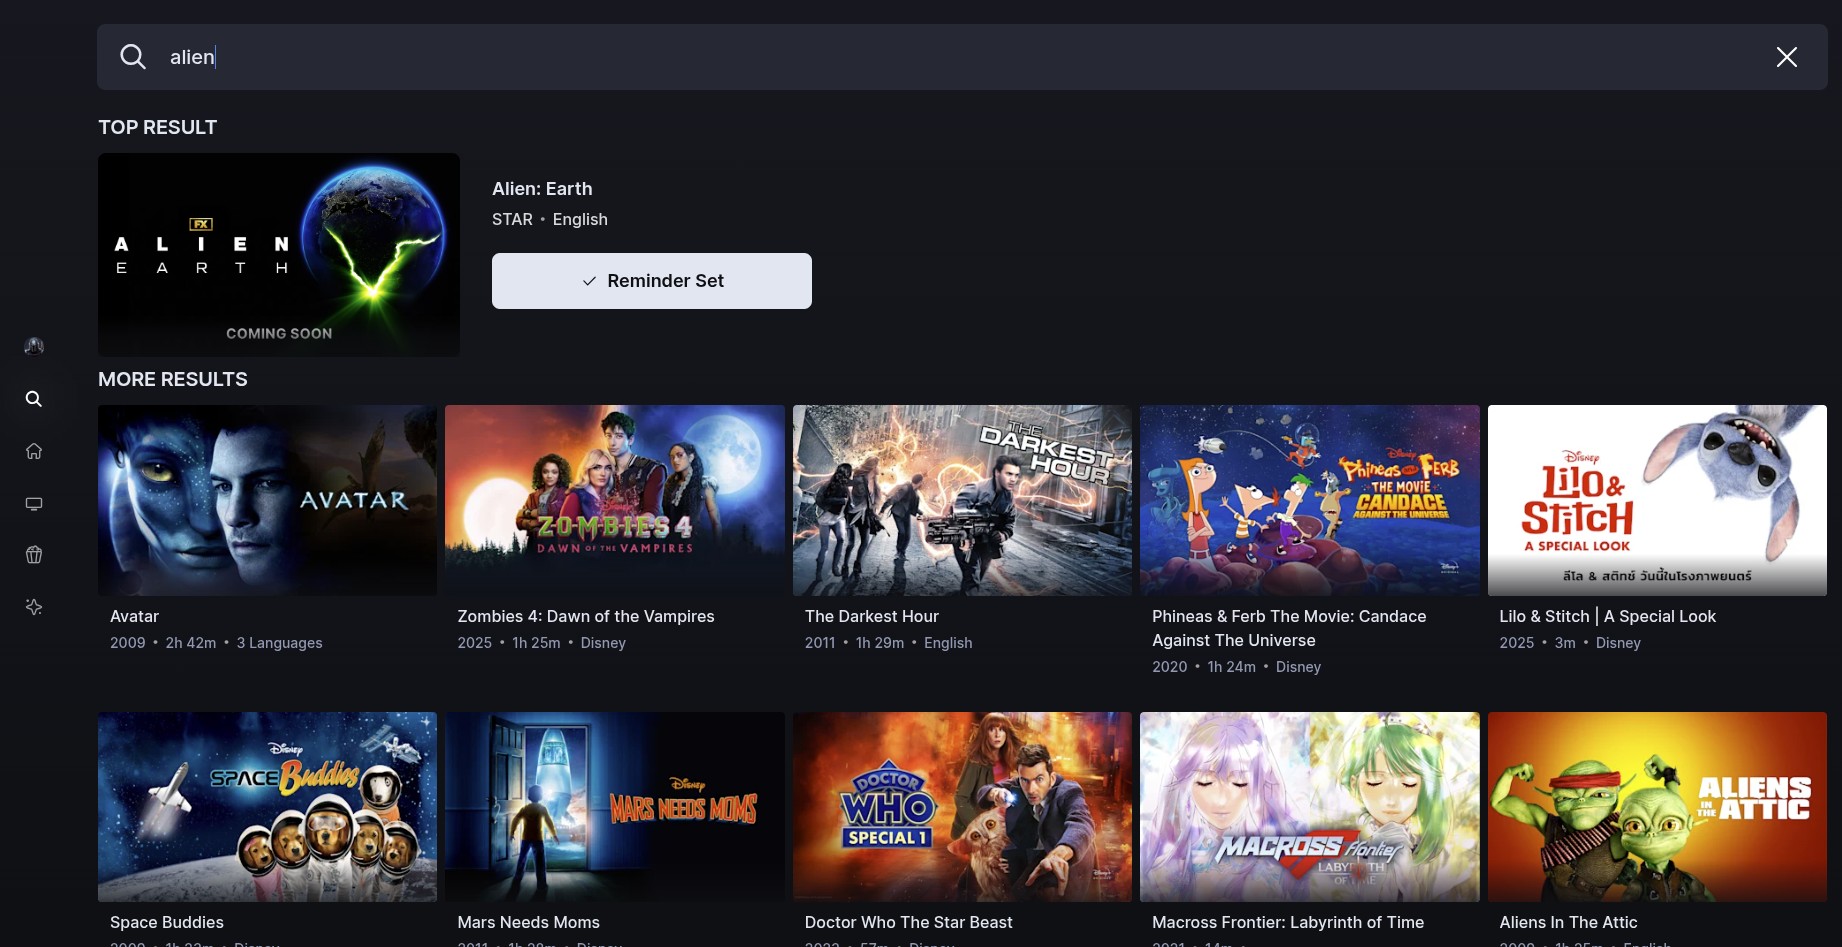Toggle the Reminder Set button
Image resolution: width=1842 pixels, height=947 pixels.
click(652, 281)
